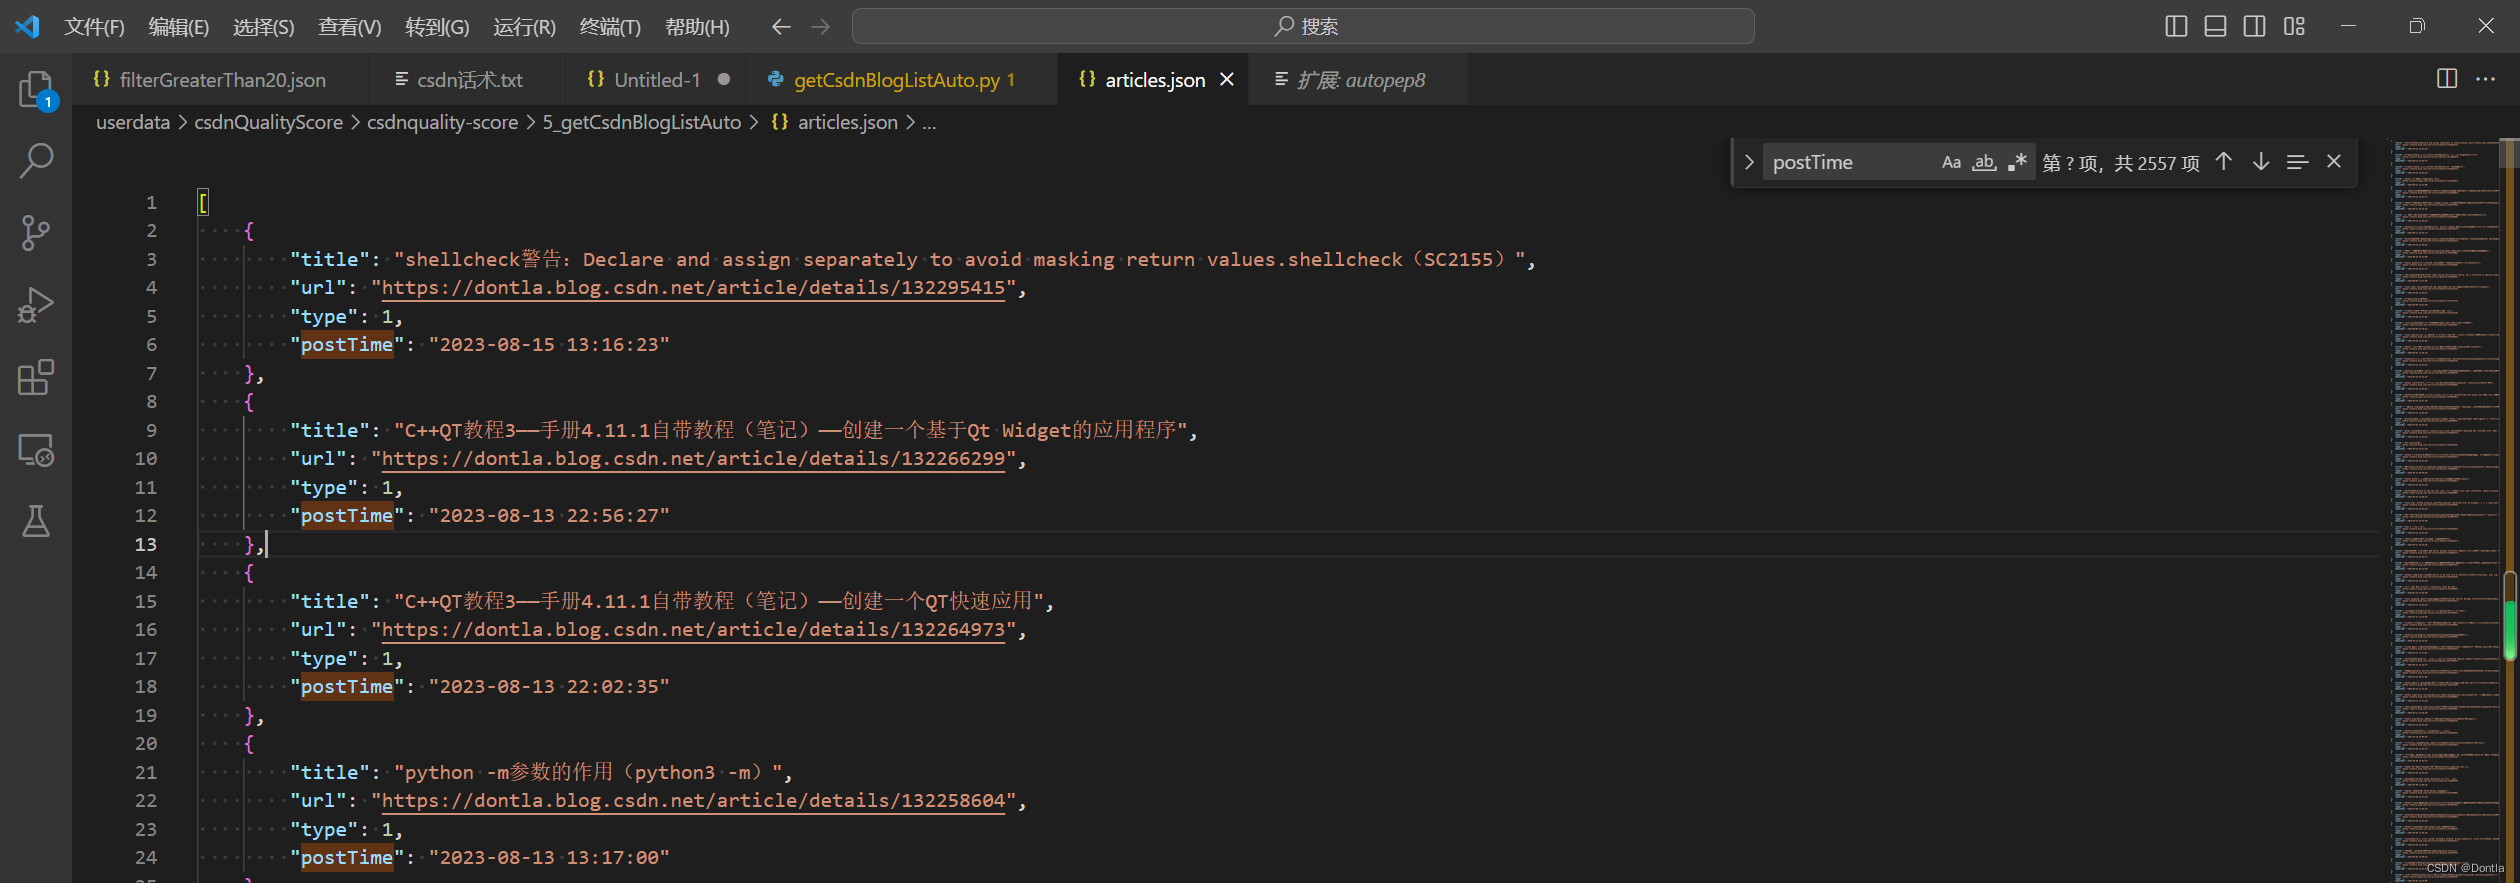Click the 搜索 command center box
This screenshot has width=2520, height=883.
pyautogui.click(x=1303, y=26)
